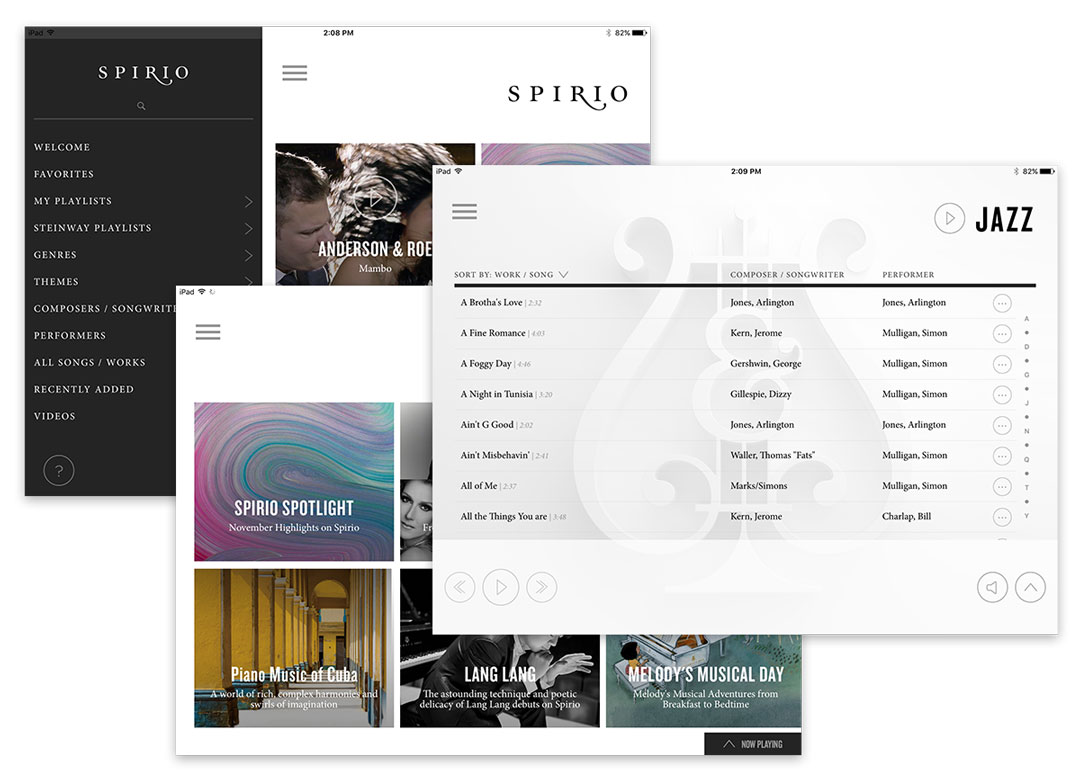Open the search icon in the Spirio sidebar

coord(141,106)
